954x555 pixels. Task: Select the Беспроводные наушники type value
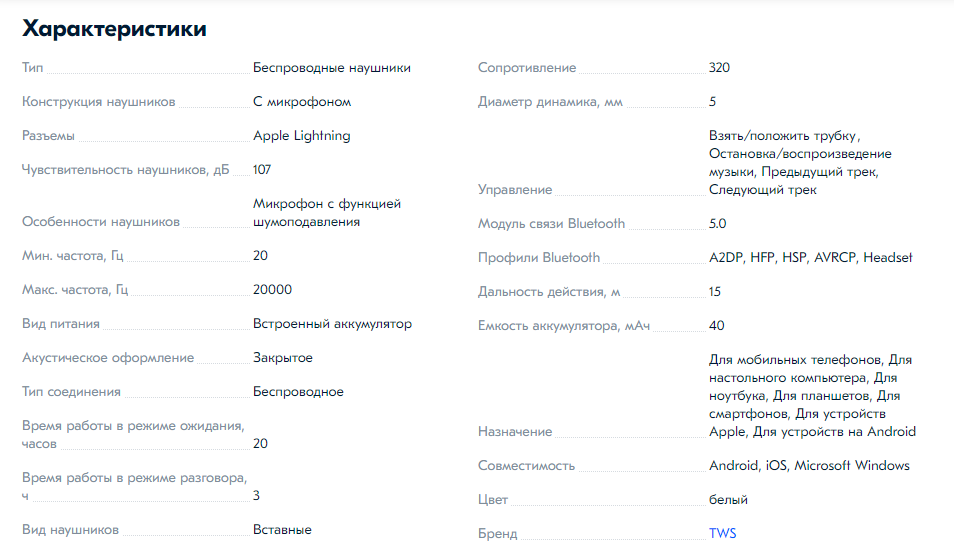click(332, 68)
